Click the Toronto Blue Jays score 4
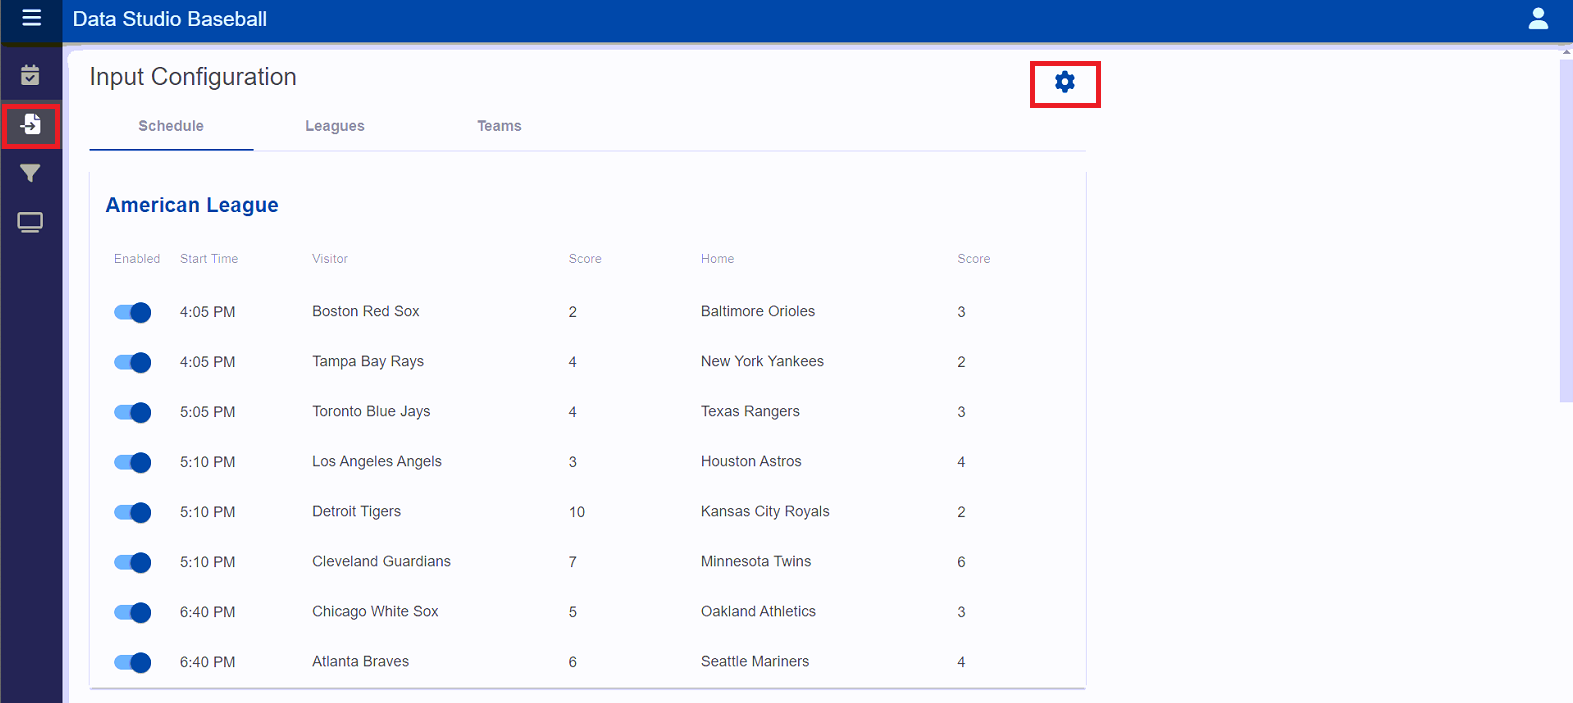 tap(573, 412)
